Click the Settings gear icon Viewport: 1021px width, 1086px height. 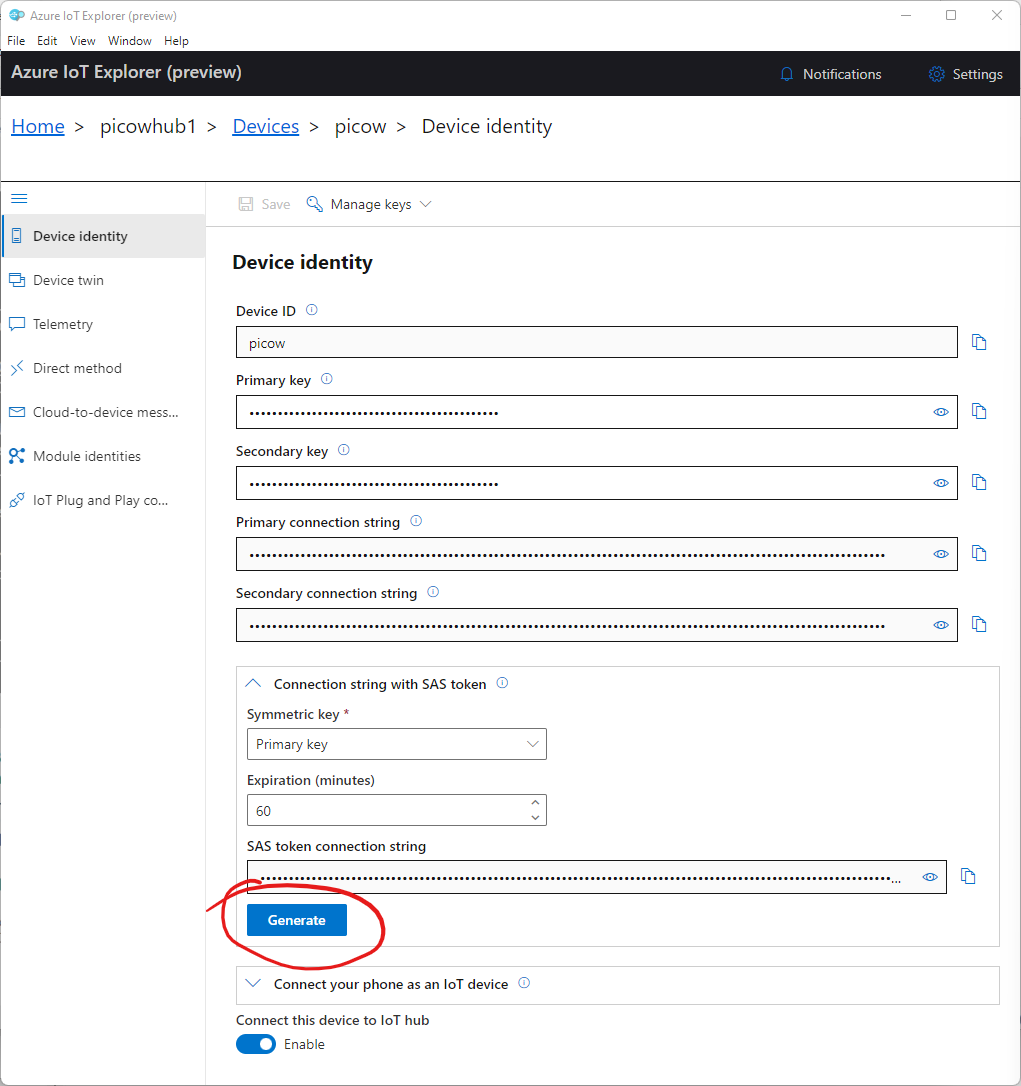tap(936, 74)
